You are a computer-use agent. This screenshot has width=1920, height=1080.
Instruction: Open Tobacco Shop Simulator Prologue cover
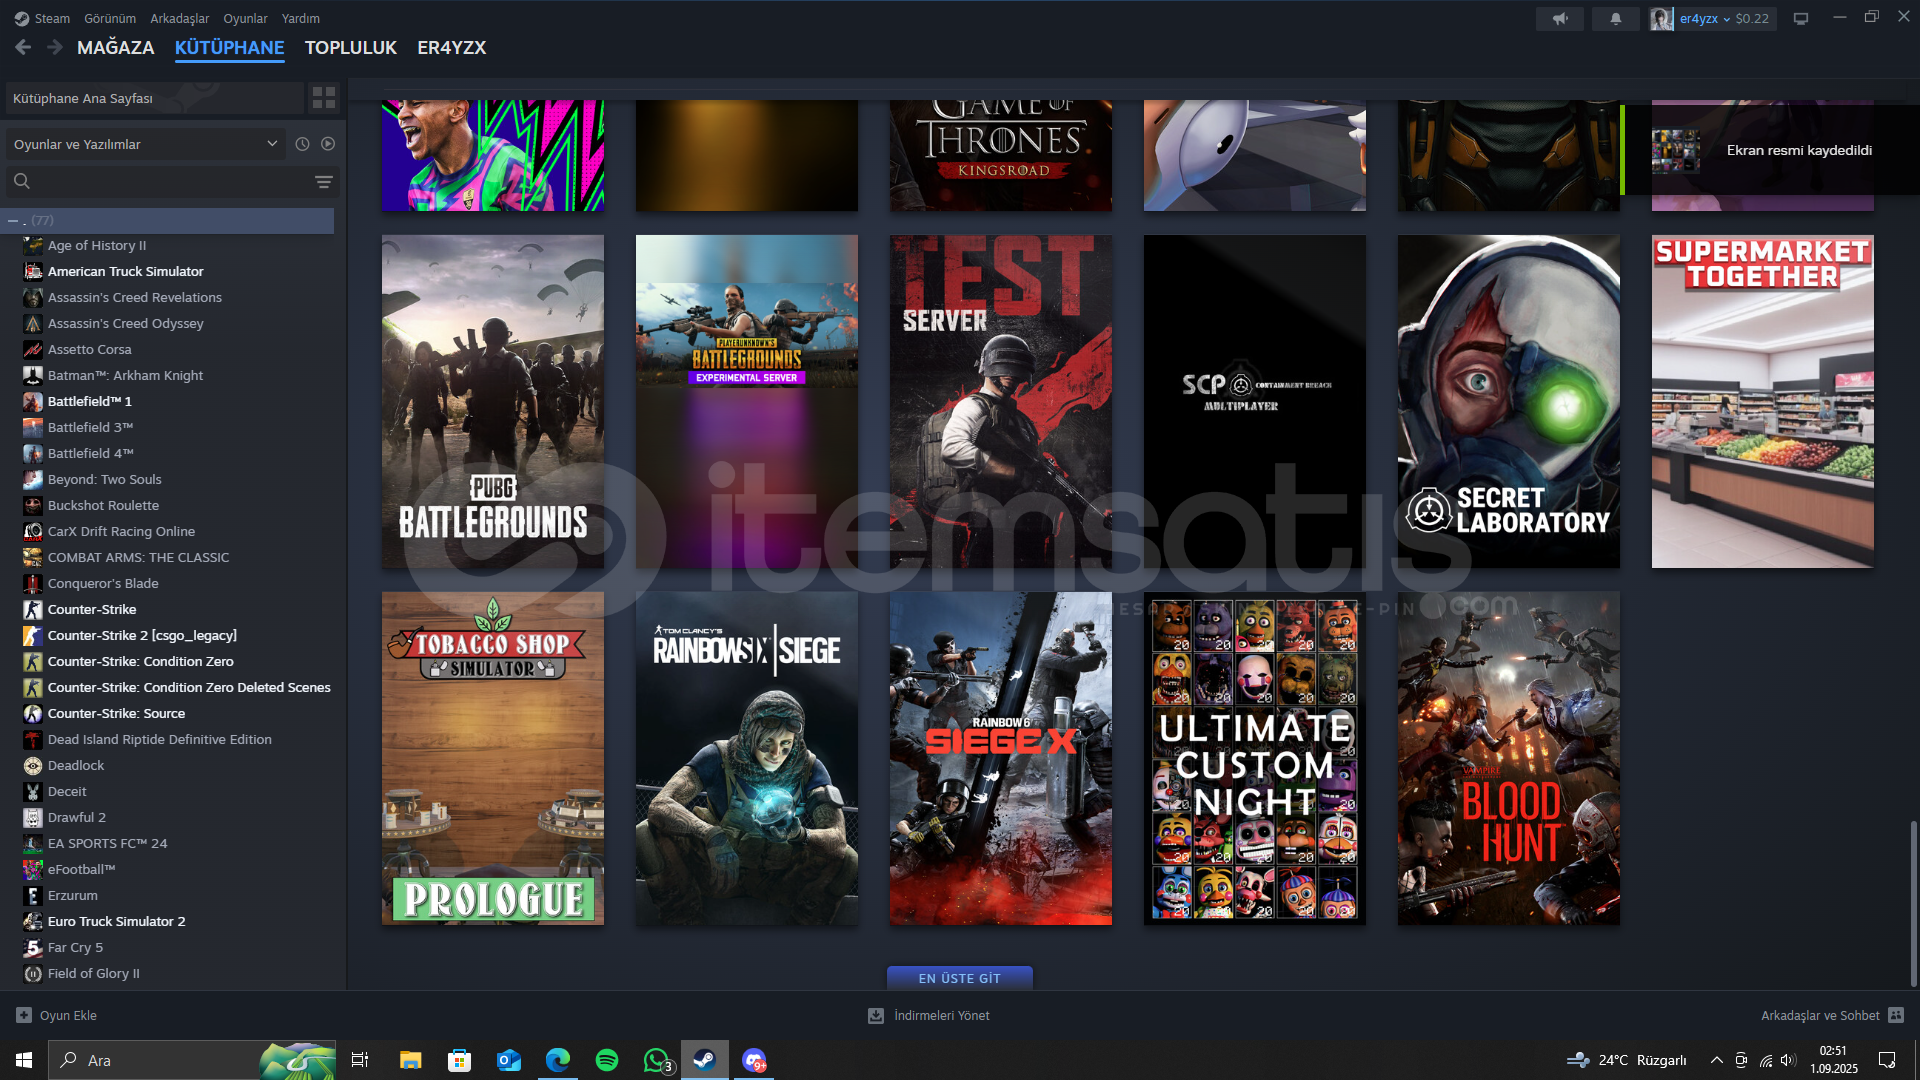tap(493, 758)
